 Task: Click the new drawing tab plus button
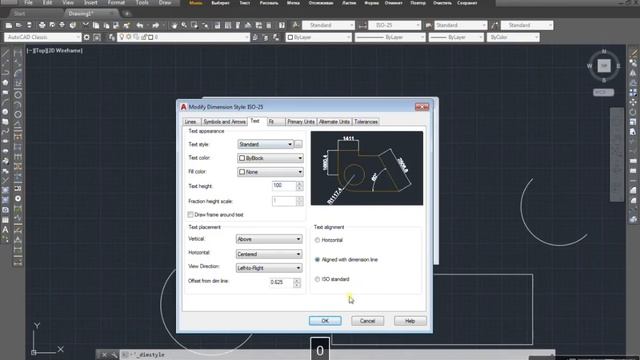click(x=127, y=13)
